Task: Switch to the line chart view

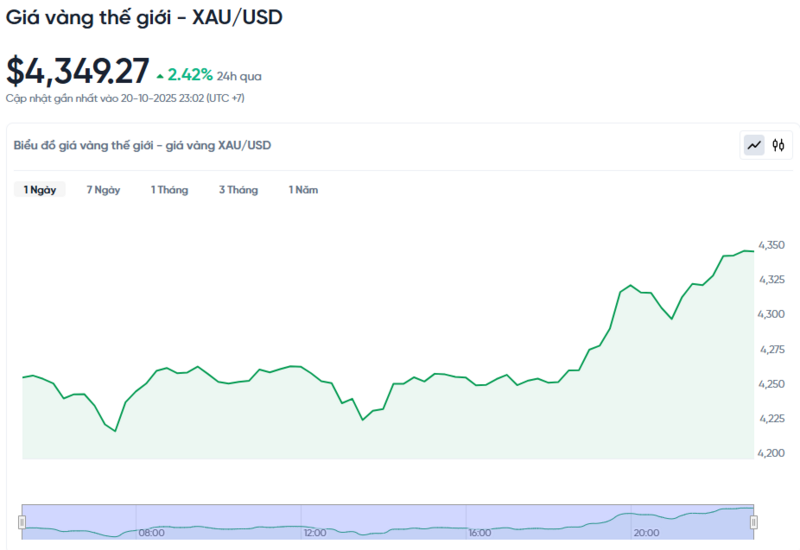Action: pyautogui.click(x=754, y=146)
